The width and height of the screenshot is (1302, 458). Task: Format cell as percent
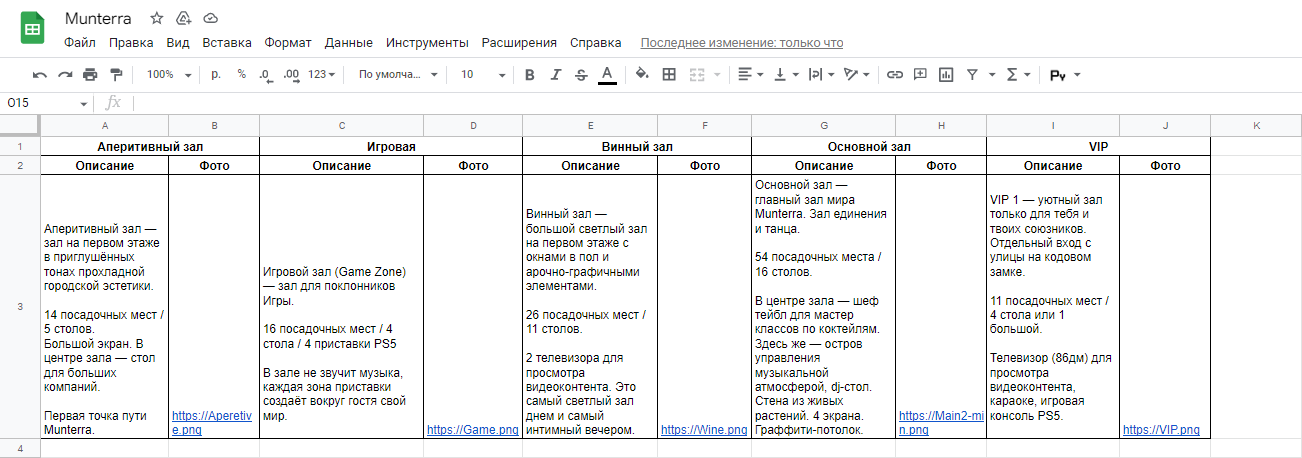click(241, 74)
